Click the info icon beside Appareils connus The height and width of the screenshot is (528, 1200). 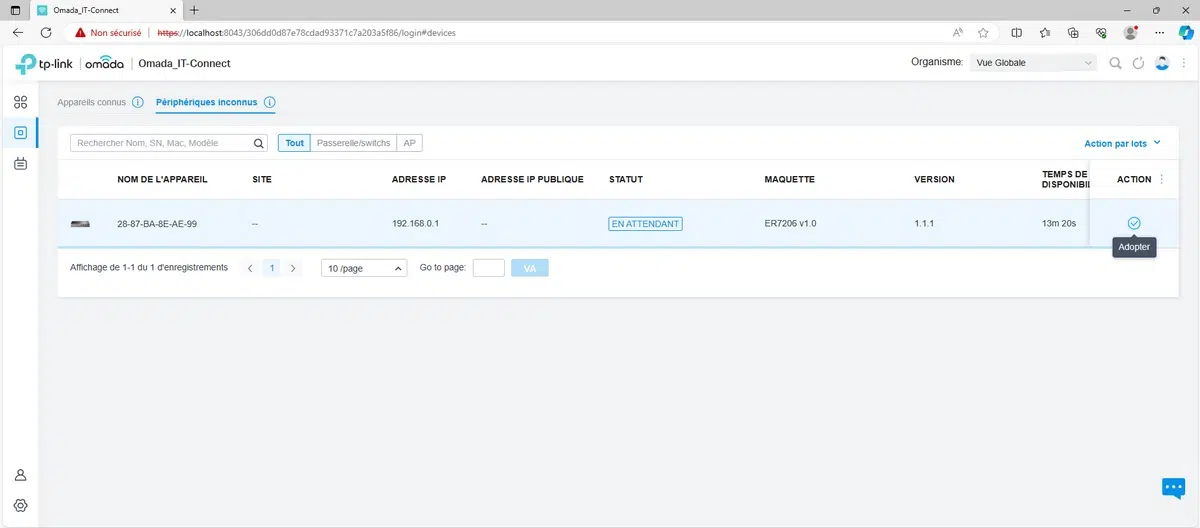pyautogui.click(x=138, y=102)
